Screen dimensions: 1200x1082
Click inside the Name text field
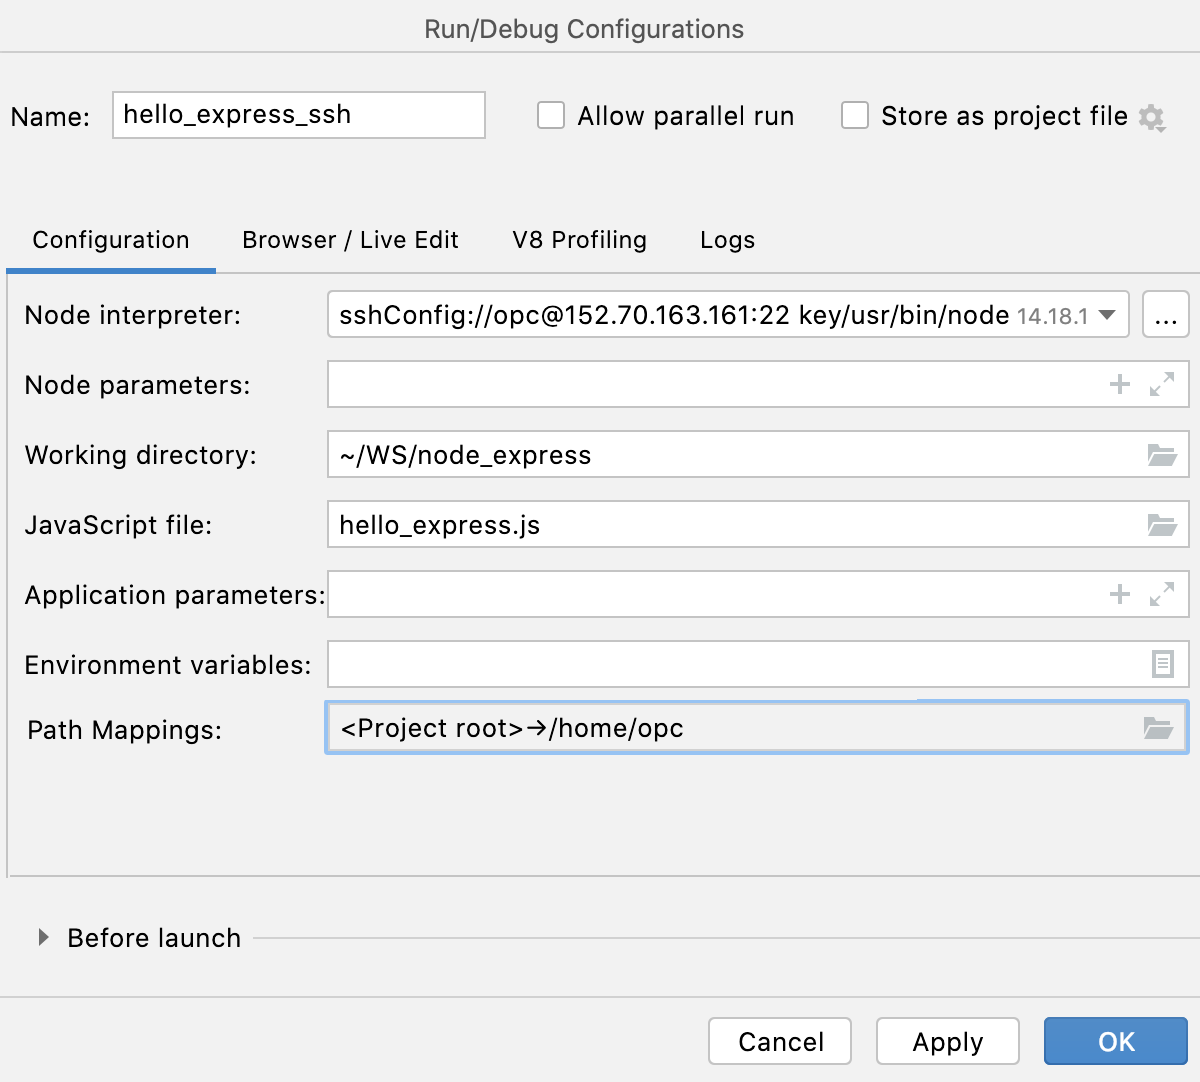(x=298, y=115)
